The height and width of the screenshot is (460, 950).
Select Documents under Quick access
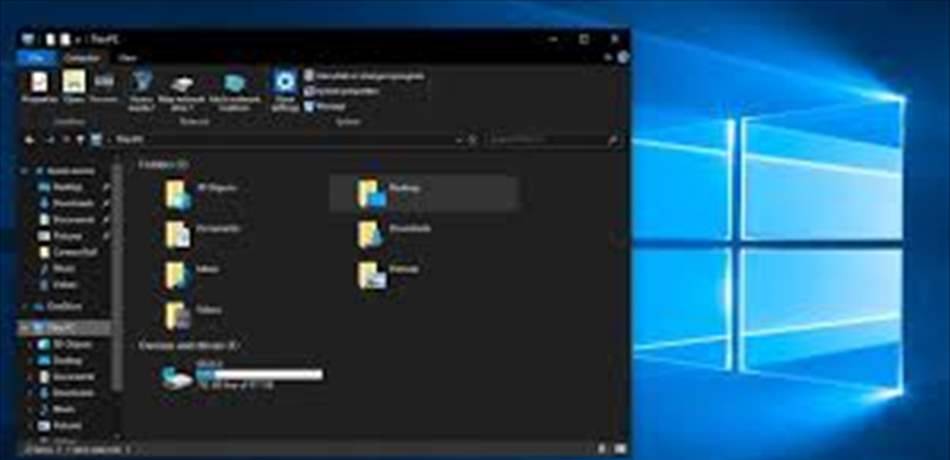point(68,219)
